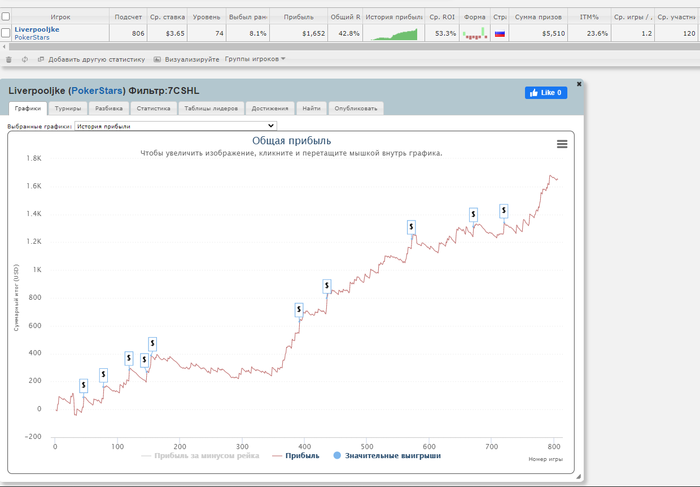
Task: Click the $ win marker near game 78
Action: pyautogui.click(x=103, y=375)
